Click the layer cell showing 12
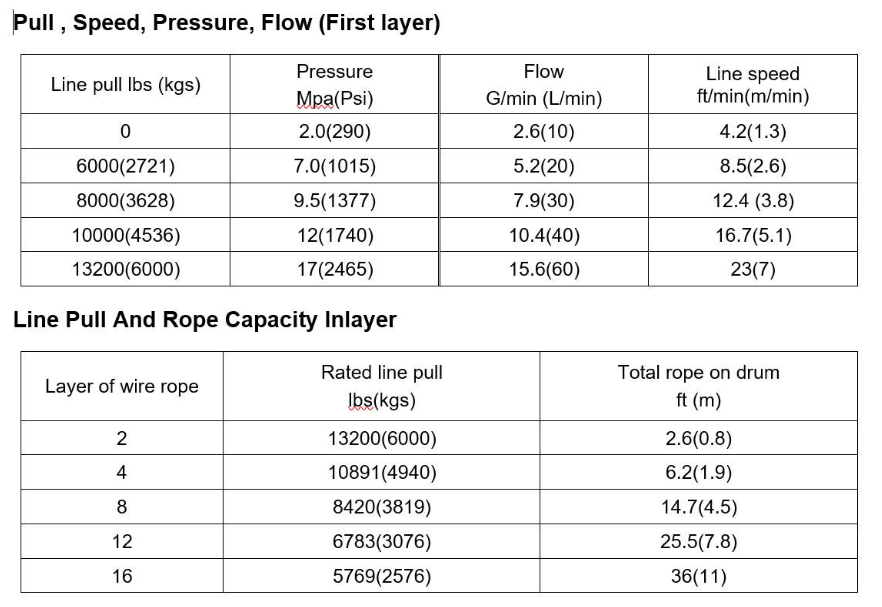The width and height of the screenshot is (882, 607). coord(122,541)
